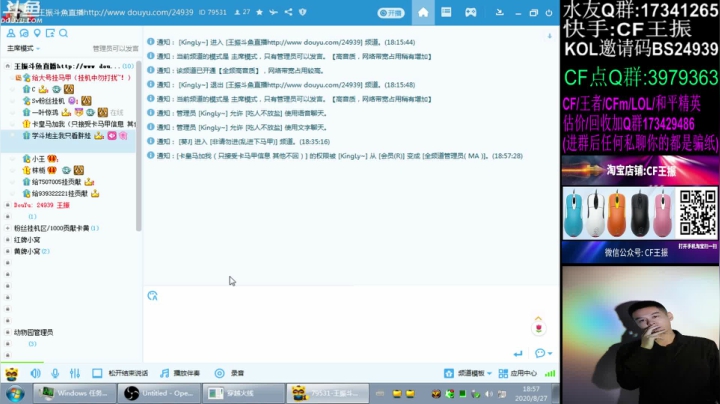This screenshot has height=404, width=720.
Task: Expand the 红牌小窝 channel
Action: (7, 240)
